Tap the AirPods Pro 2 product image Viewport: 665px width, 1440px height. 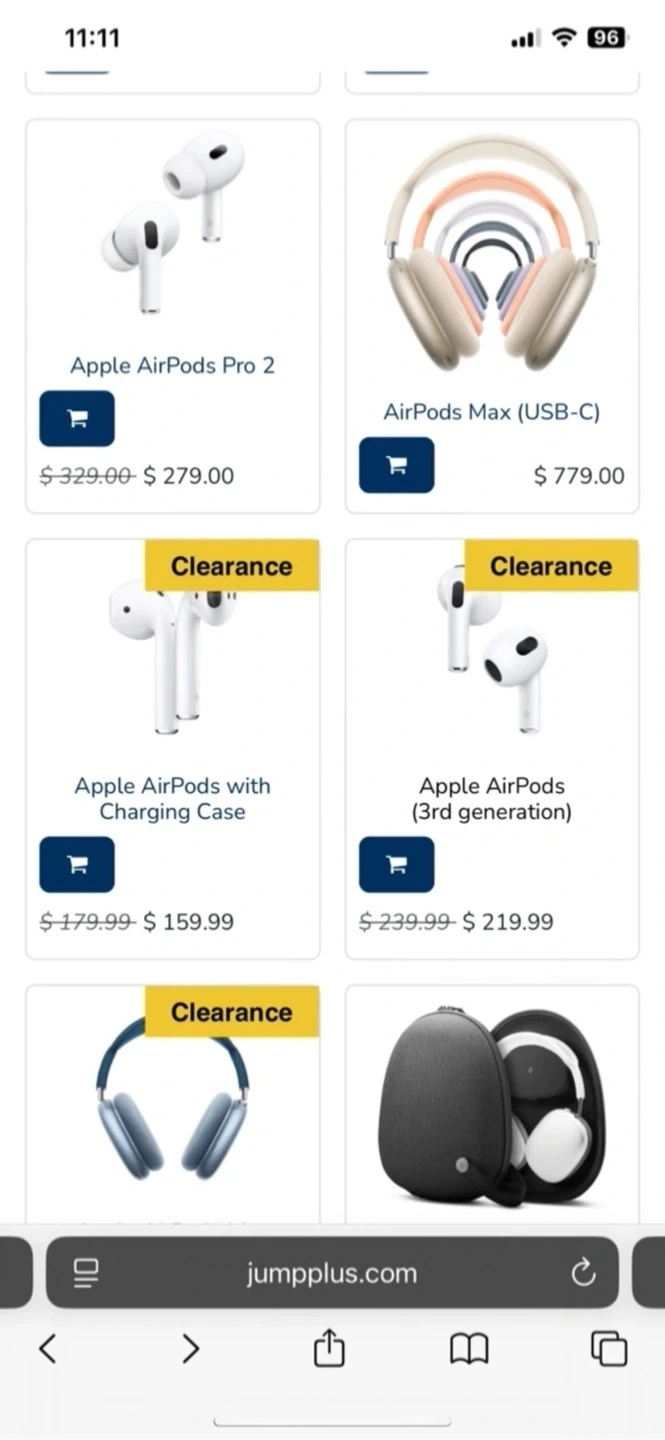(172, 225)
